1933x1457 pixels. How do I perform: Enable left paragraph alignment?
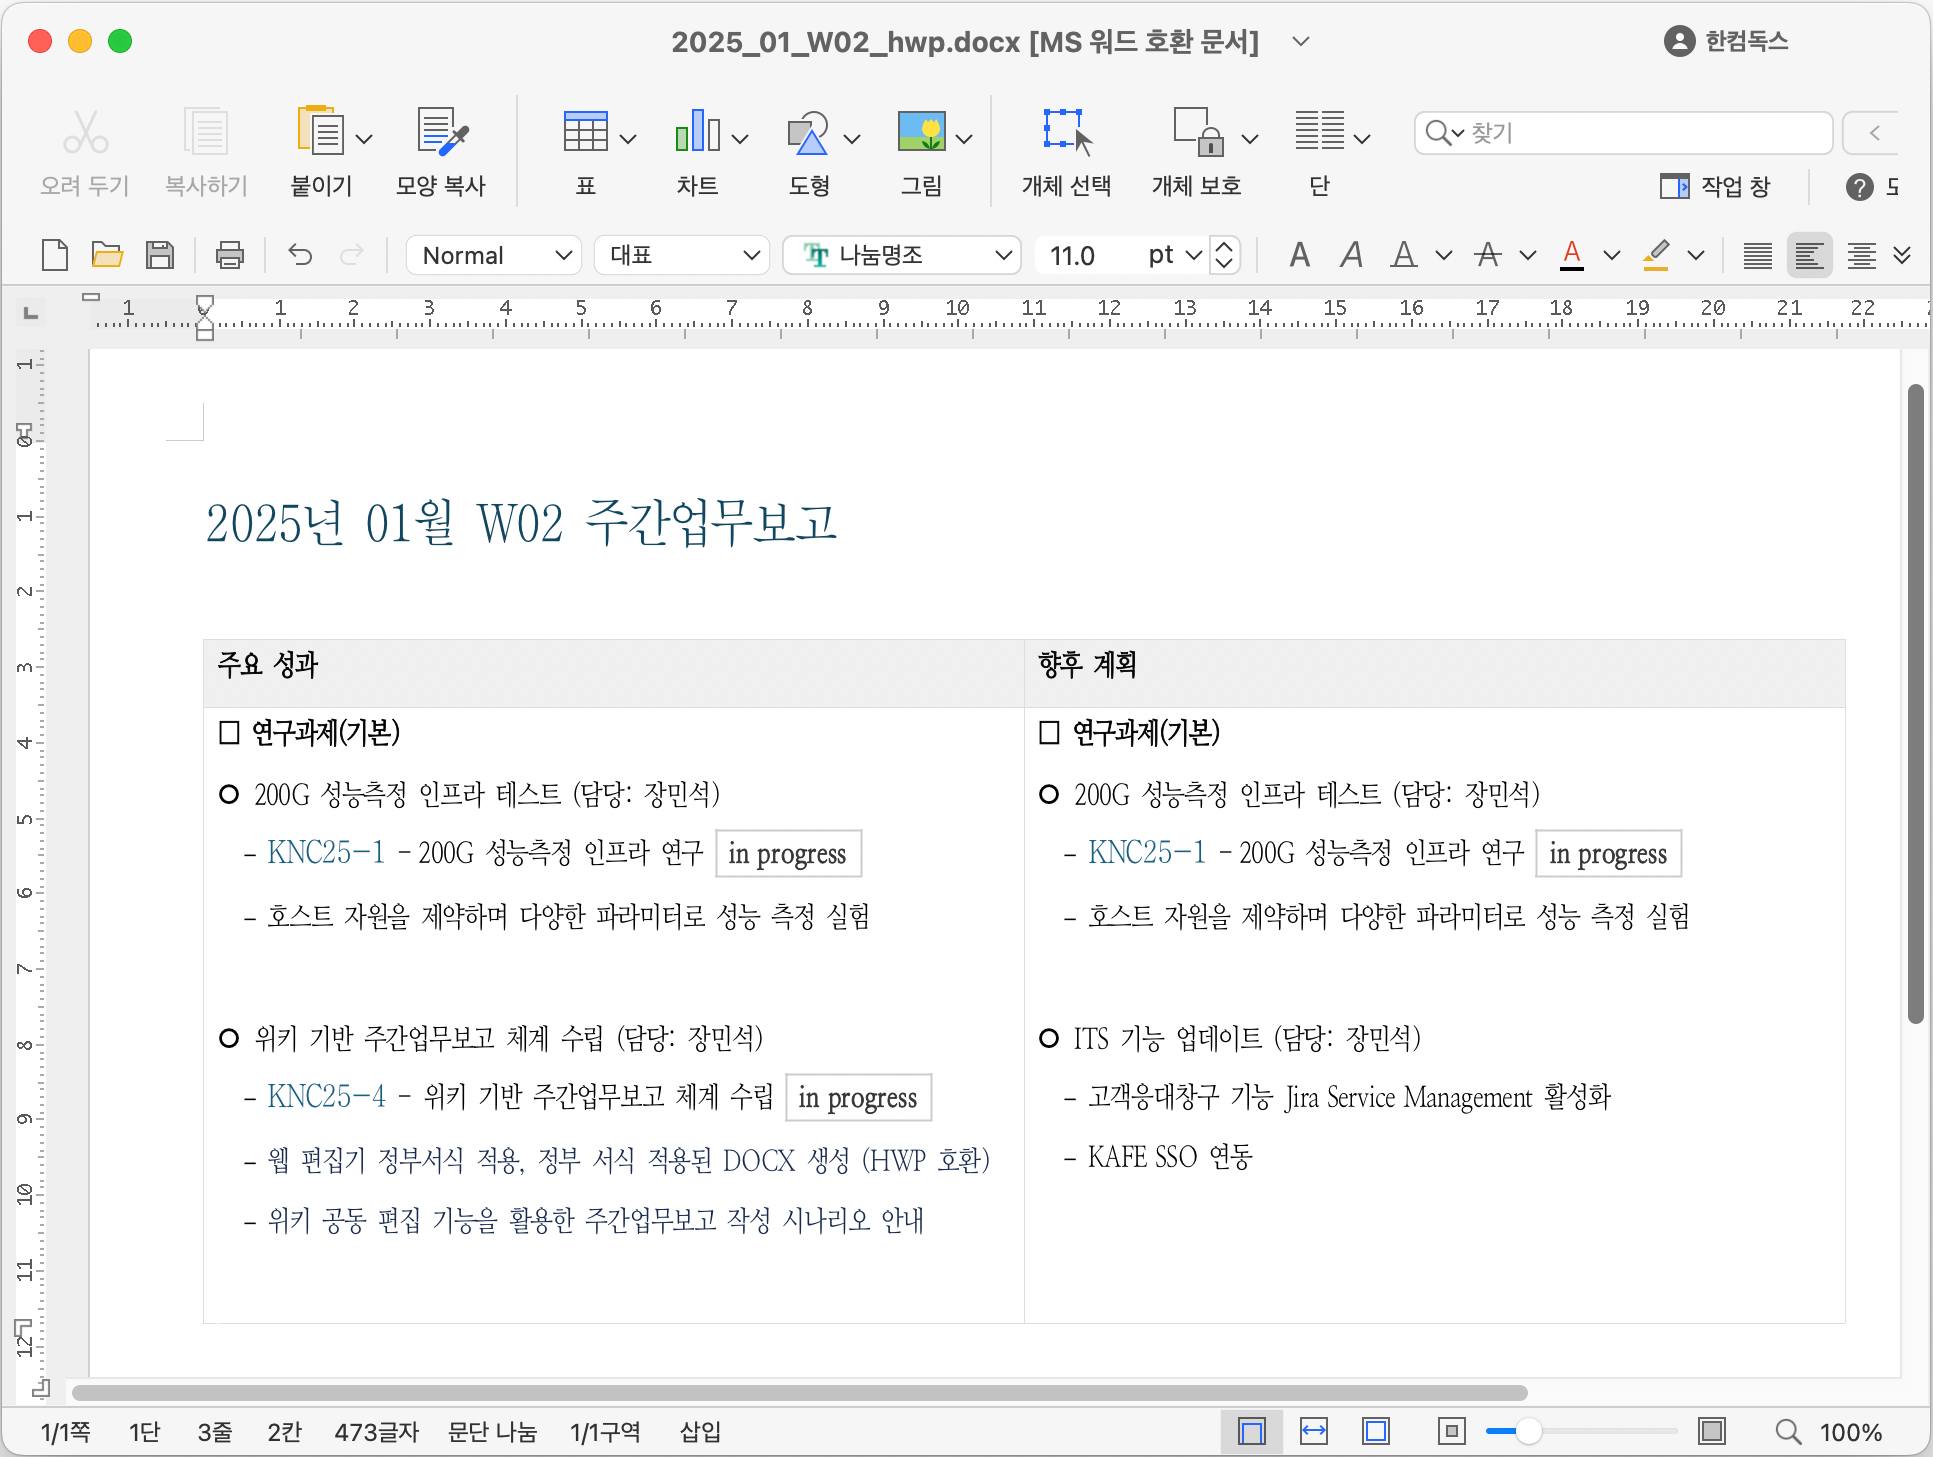pyautogui.click(x=1809, y=256)
